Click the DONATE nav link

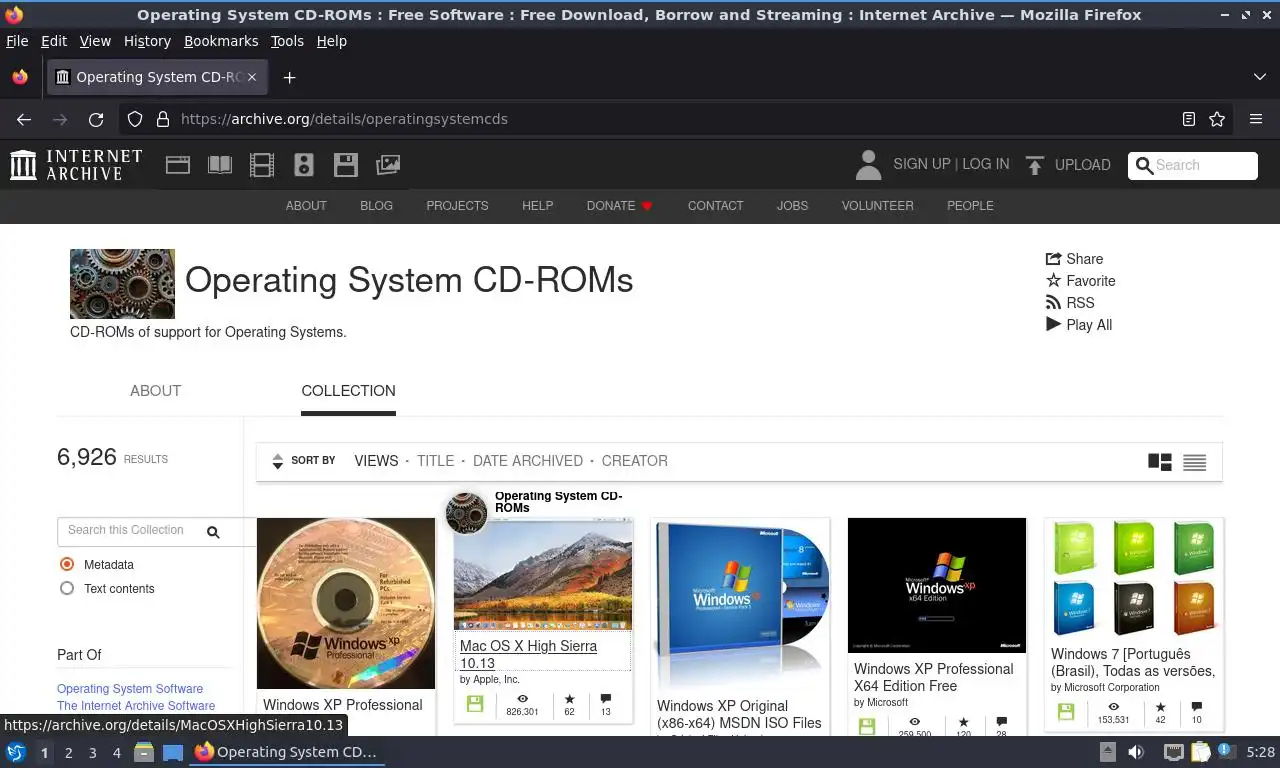pyautogui.click(x=619, y=206)
